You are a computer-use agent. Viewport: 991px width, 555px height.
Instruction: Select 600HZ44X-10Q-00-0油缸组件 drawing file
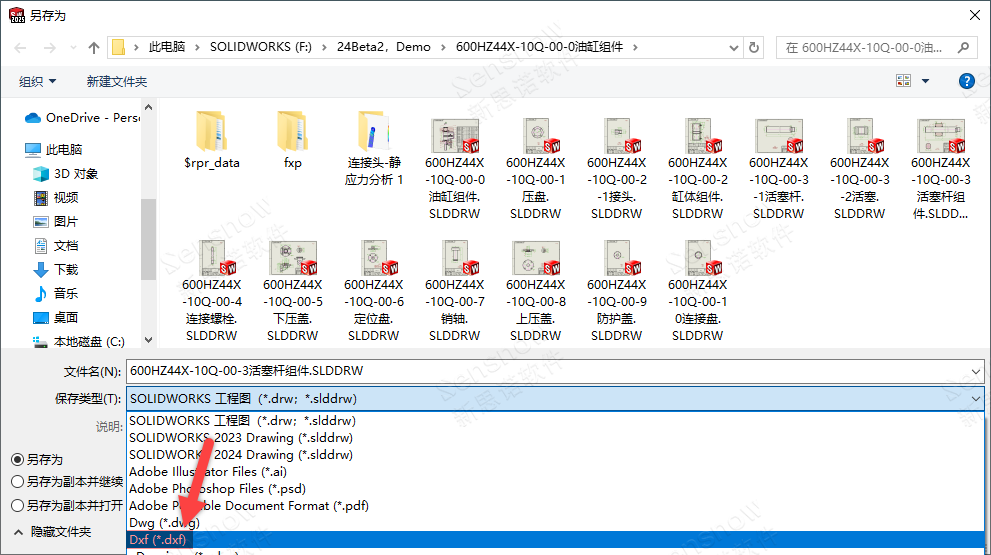coord(454,168)
